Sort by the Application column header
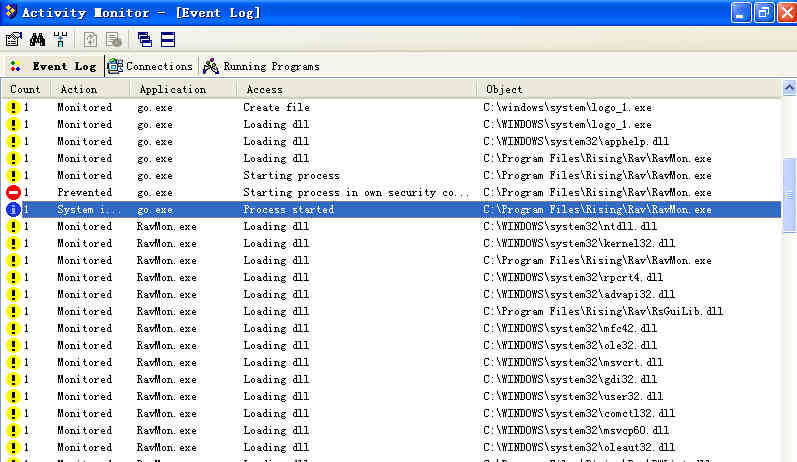This screenshot has height=462, width=797. (x=183, y=89)
